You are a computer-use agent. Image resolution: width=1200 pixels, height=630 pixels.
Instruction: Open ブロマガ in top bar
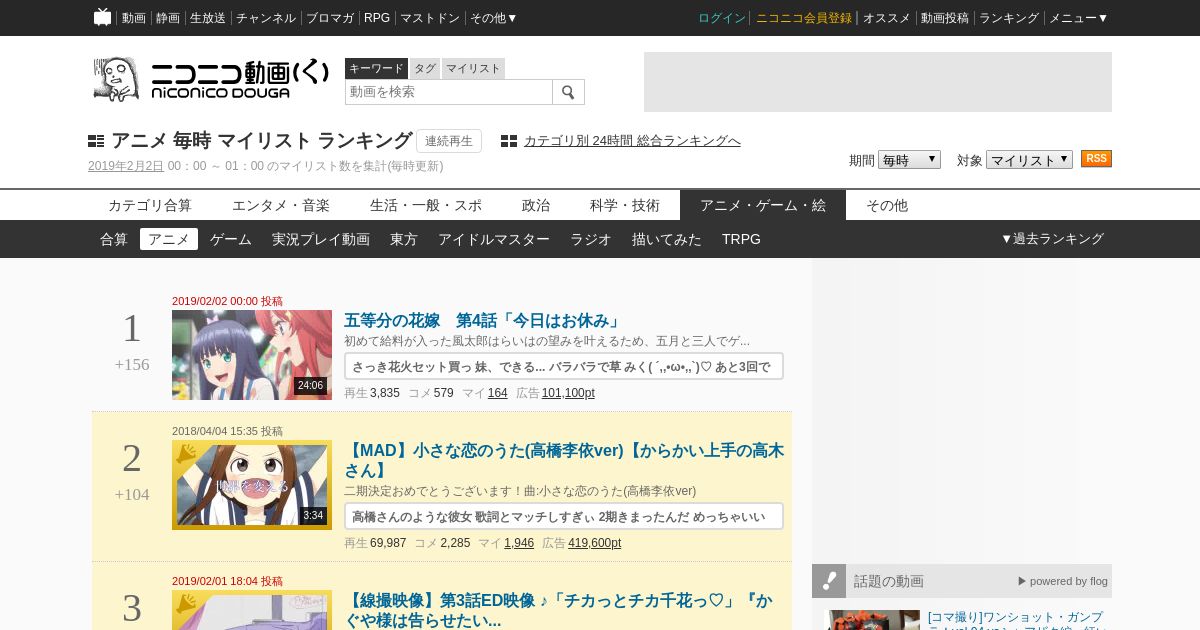(329, 18)
